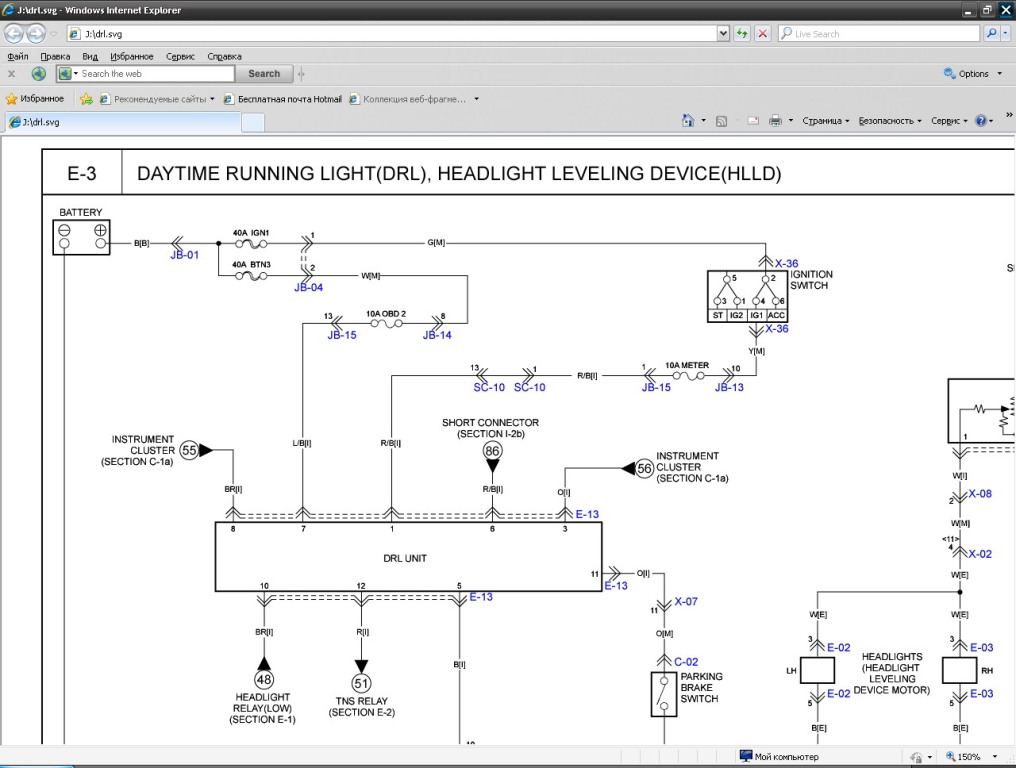Viewport: 1016px width, 768px height.
Task: Open the Сервис menu in menu bar
Action: pos(180,57)
